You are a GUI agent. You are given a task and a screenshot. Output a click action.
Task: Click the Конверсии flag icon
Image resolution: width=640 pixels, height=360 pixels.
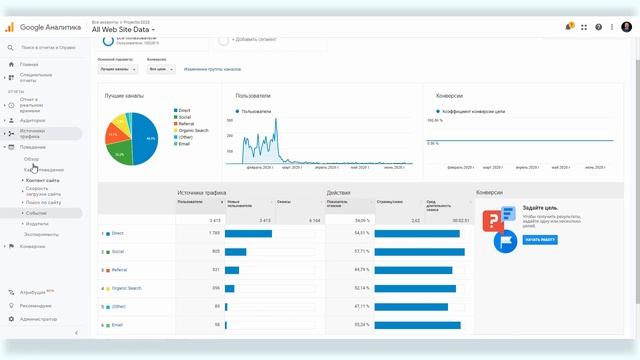[x=11, y=246]
